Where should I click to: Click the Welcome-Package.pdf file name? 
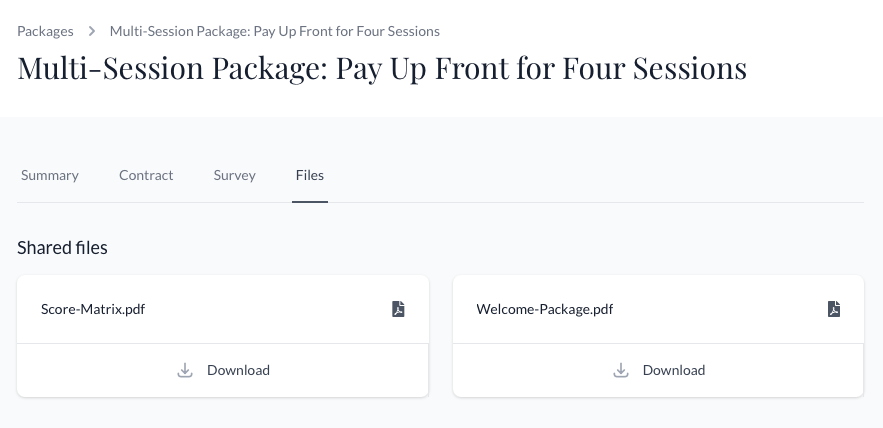click(545, 309)
